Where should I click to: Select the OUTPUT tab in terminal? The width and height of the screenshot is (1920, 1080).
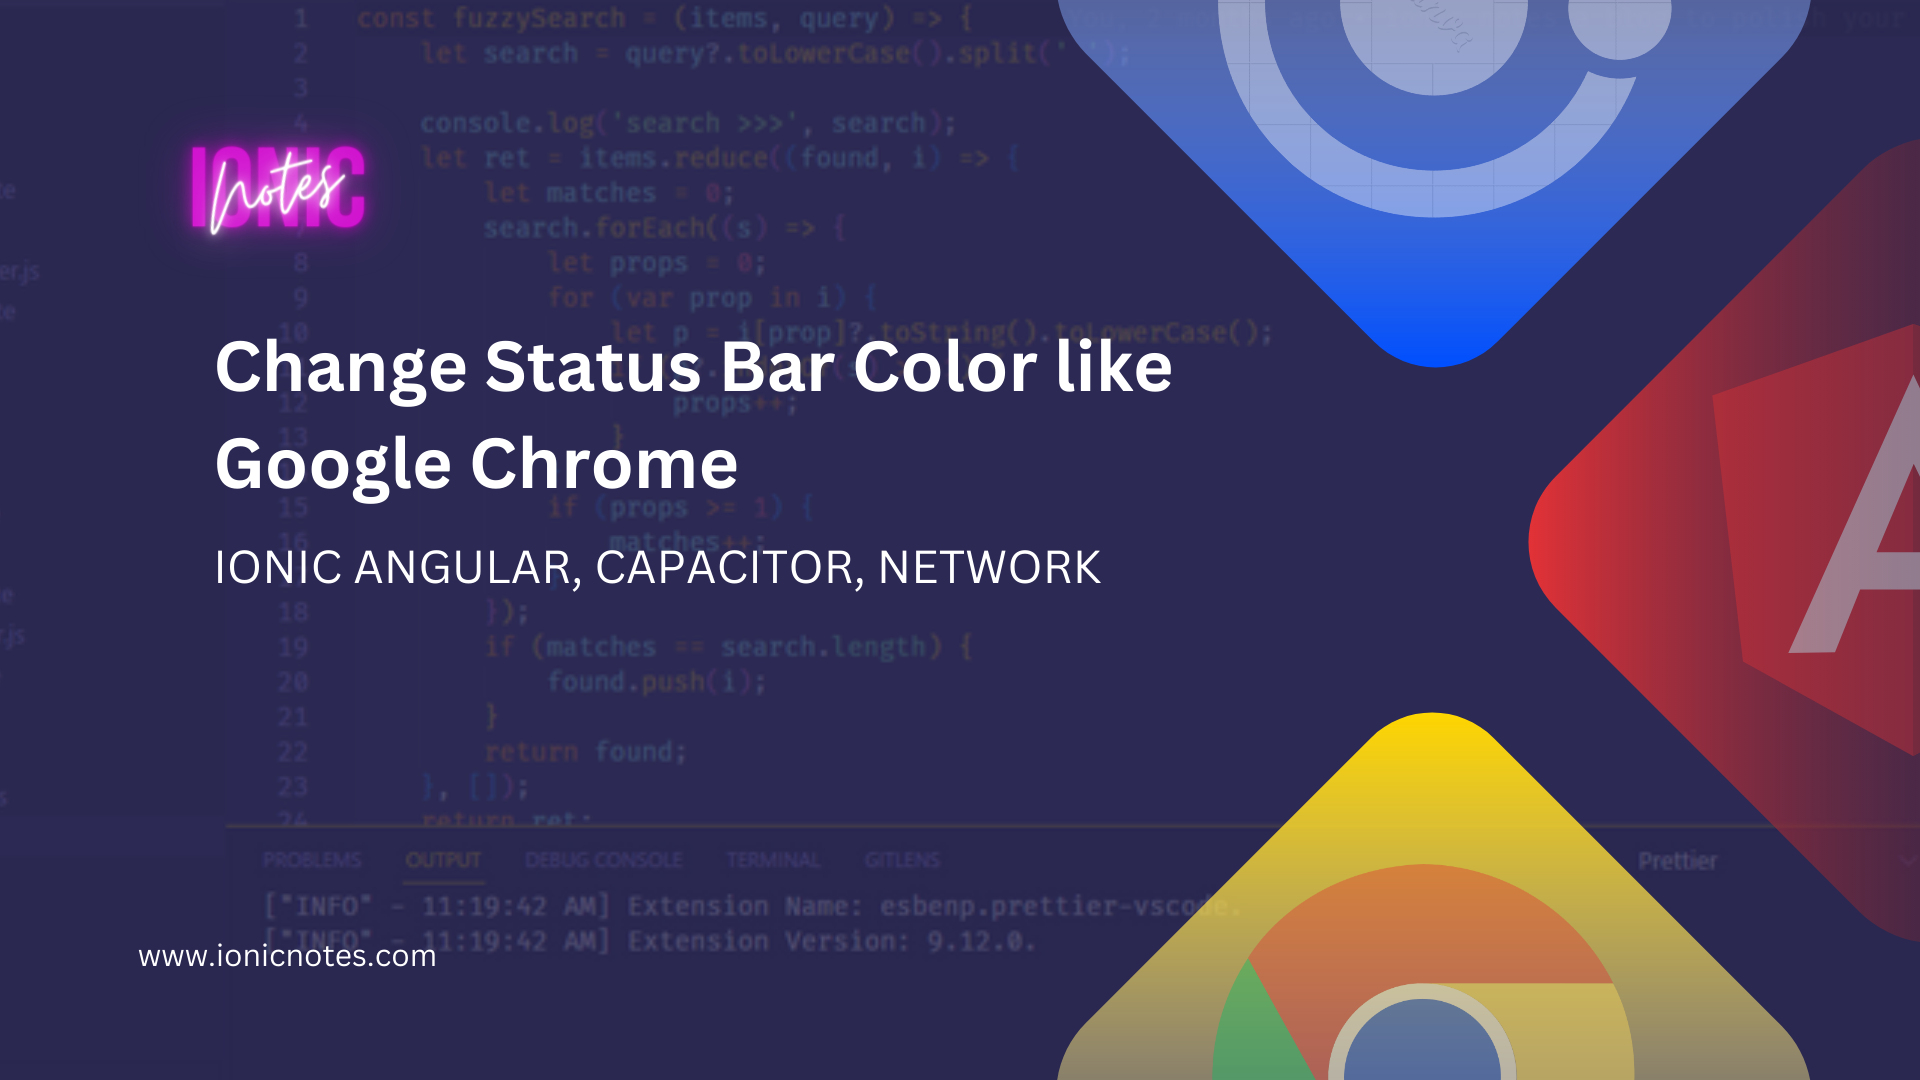(x=443, y=860)
